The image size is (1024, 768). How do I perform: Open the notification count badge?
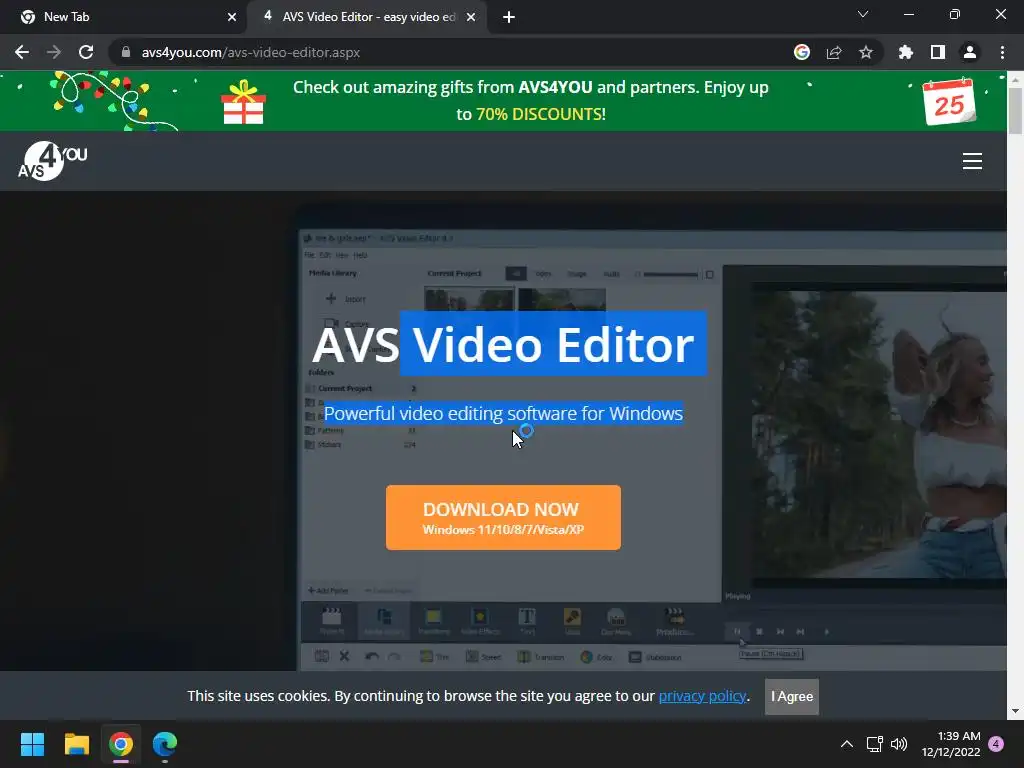pyautogui.click(x=997, y=744)
